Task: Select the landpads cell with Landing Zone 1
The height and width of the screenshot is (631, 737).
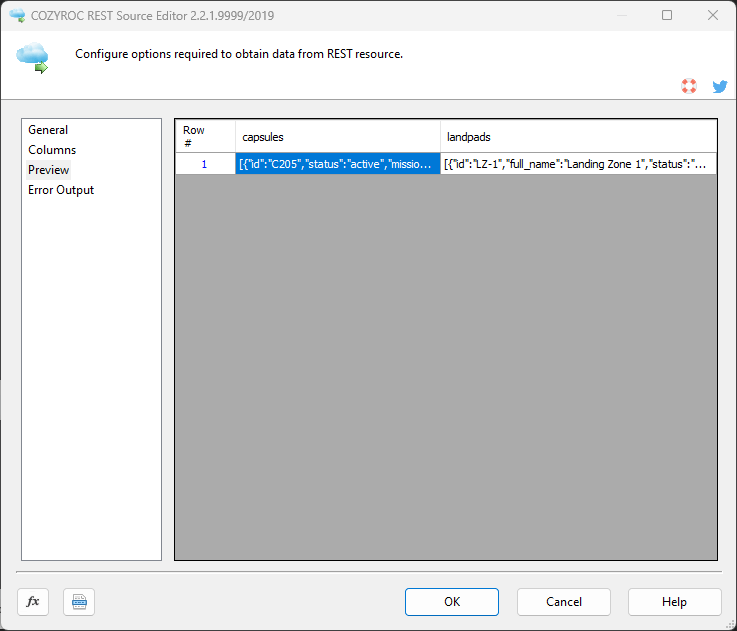Action: pos(579,164)
